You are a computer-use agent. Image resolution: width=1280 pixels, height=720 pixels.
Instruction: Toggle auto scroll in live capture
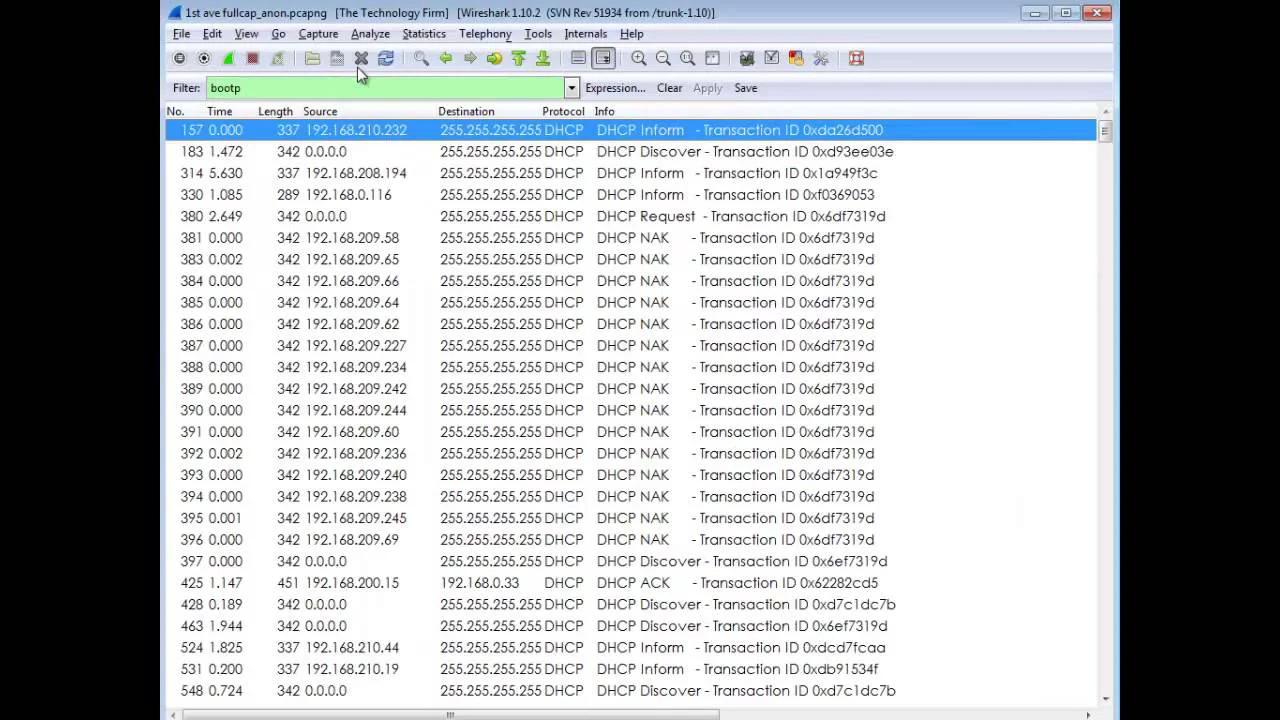coord(602,59)
